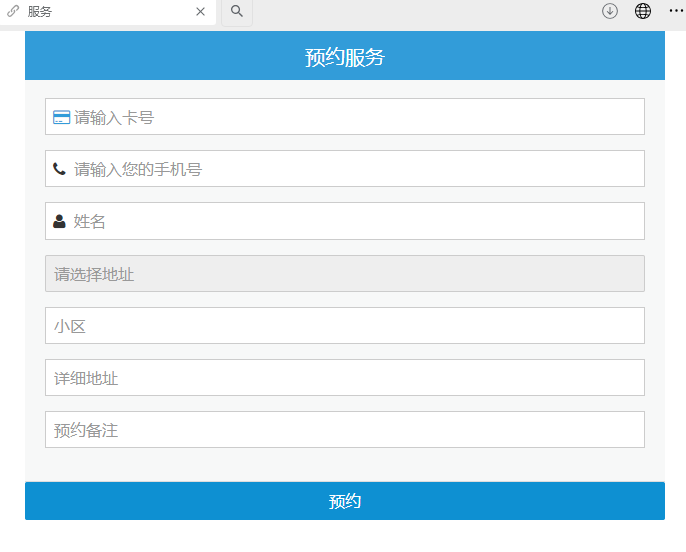The width and height of the screenshot is (686, 552).
Task: Switch to the 服务 tab
Action: pos(100,12)
